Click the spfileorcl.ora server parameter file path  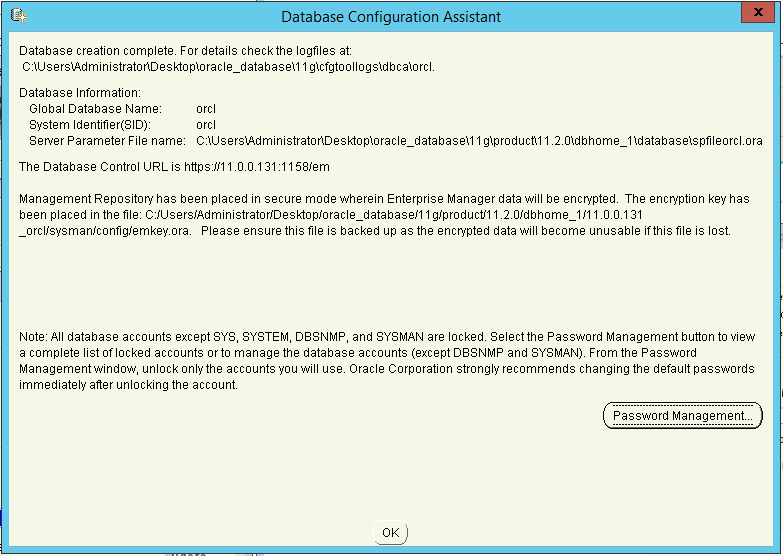click(x=479, y=141)
